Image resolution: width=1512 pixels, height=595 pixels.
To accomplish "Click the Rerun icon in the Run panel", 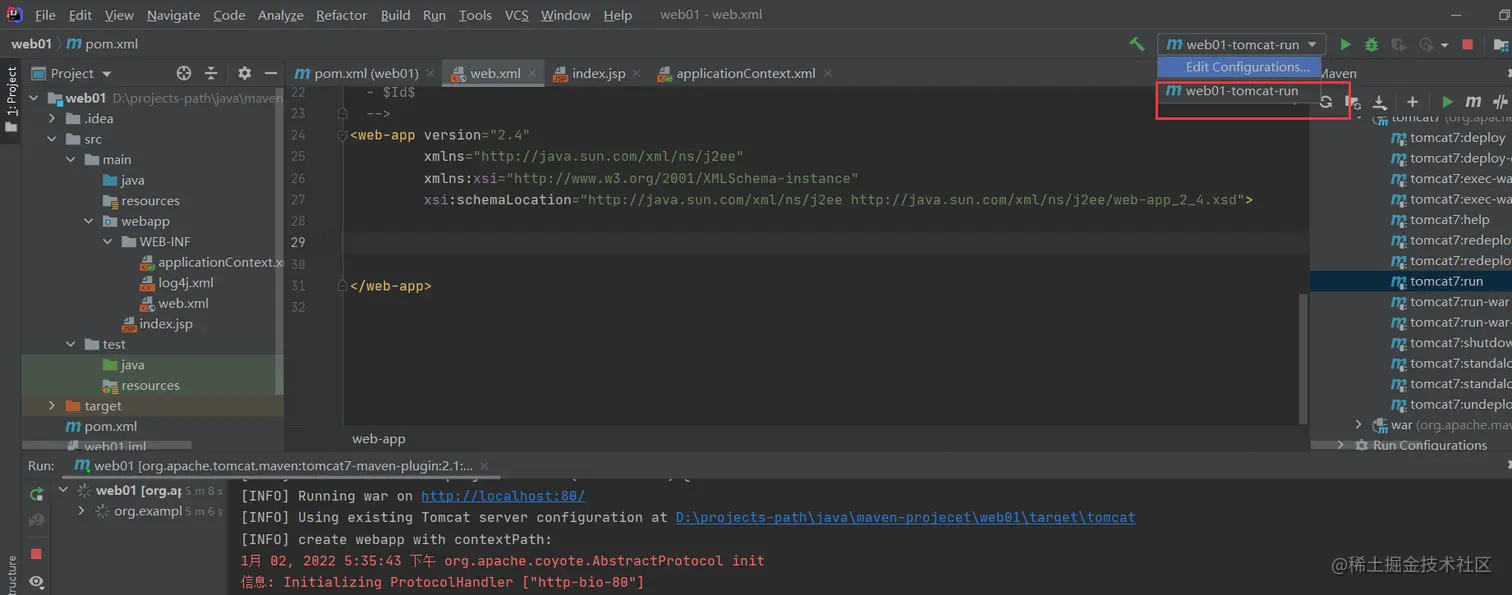I will 36,494.
